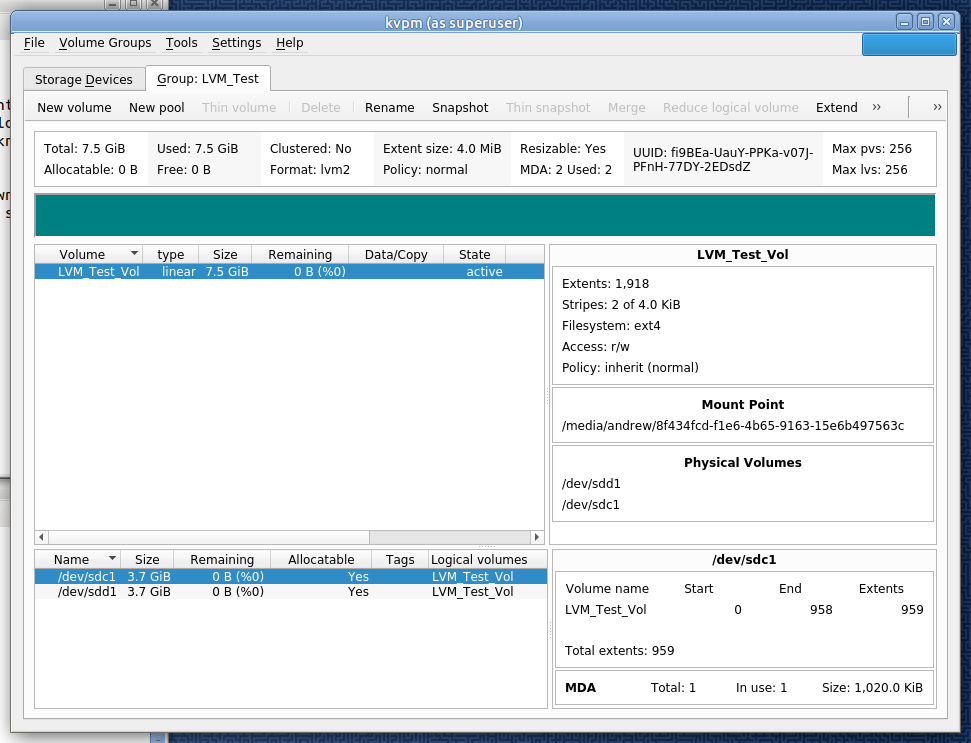The width and height of the screenshot is (971, 743).
Task: Open the Settings menu
Action: [x=237, y=43]
